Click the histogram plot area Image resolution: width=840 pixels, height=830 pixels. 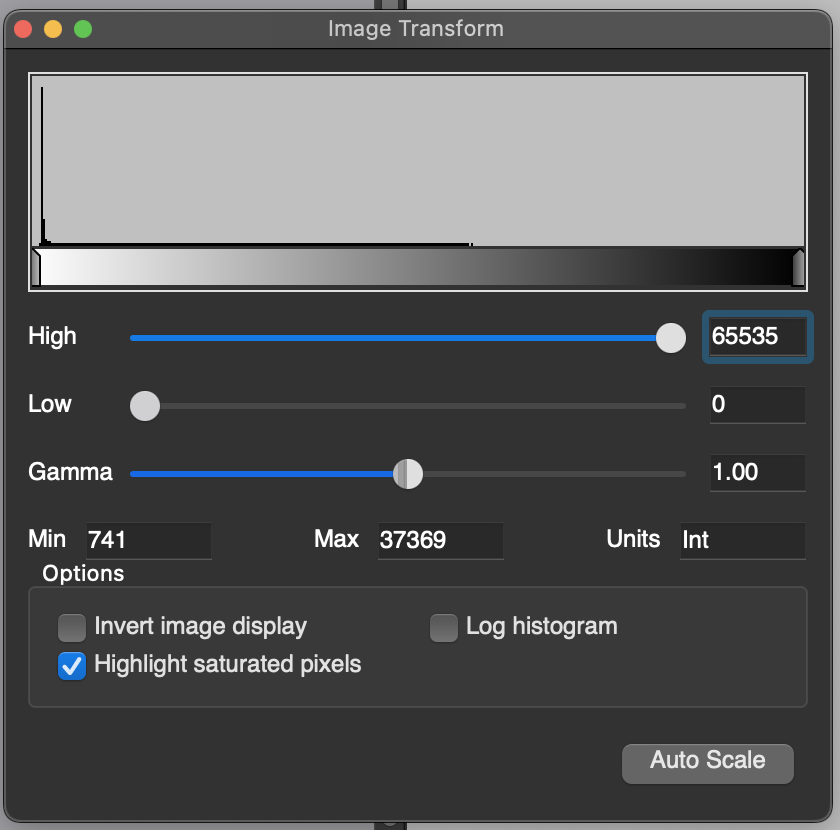tap(418, 161)
